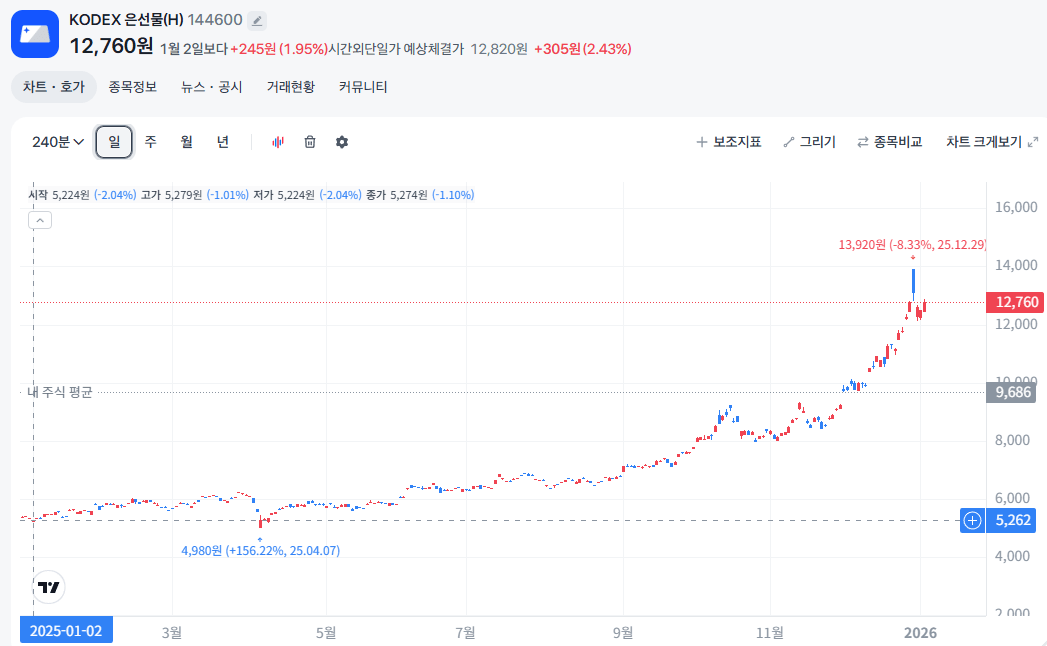Click the 보조지표 add indicator button
1047x646 pixels.
[x=729, y=142]
